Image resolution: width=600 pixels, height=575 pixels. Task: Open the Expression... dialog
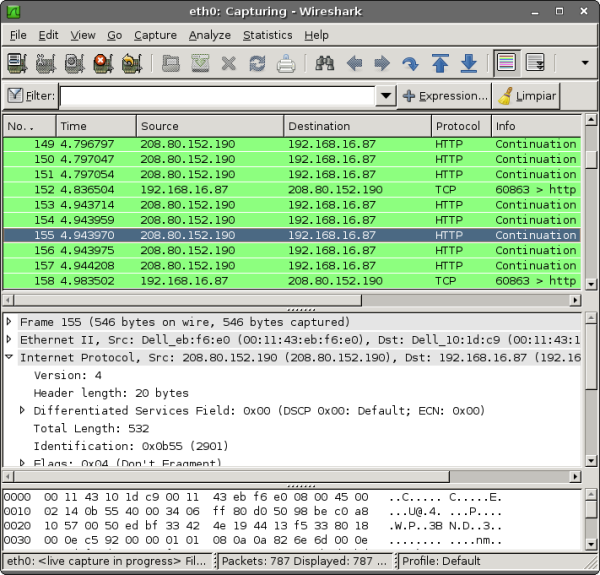coord(445,96)
